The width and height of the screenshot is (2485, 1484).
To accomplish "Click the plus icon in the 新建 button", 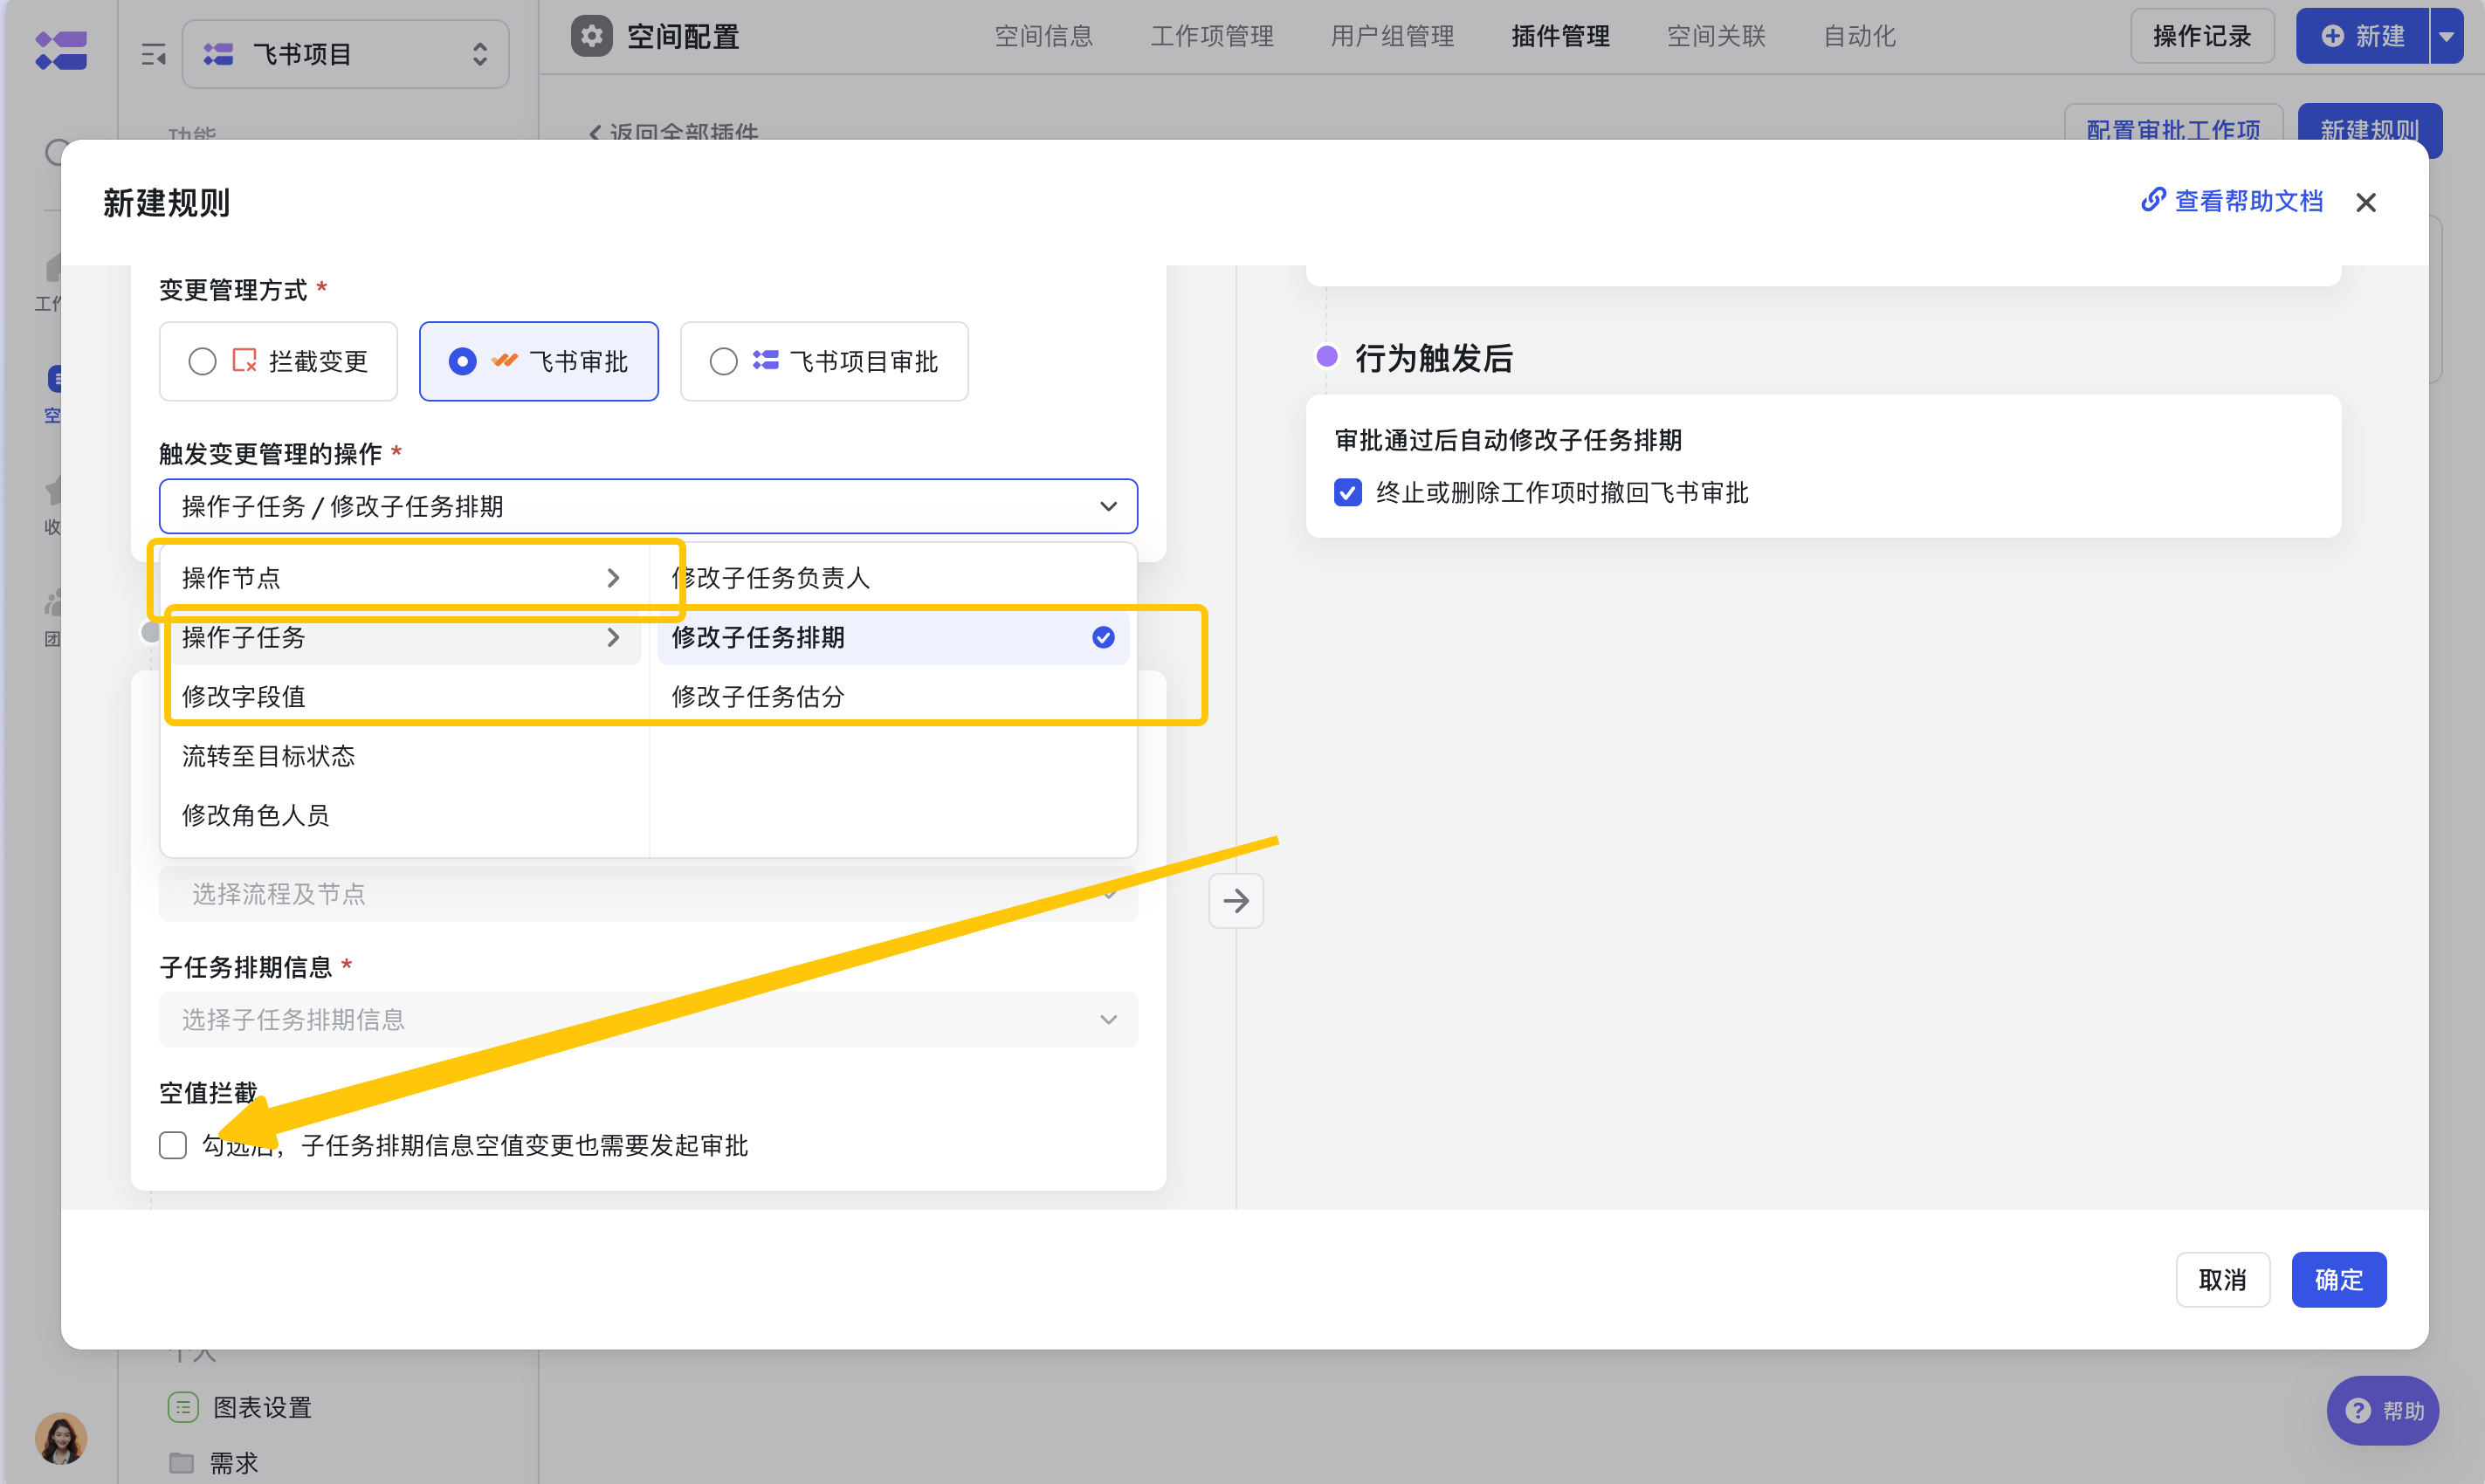I will pyautogui.click(x=2332, y=36).
